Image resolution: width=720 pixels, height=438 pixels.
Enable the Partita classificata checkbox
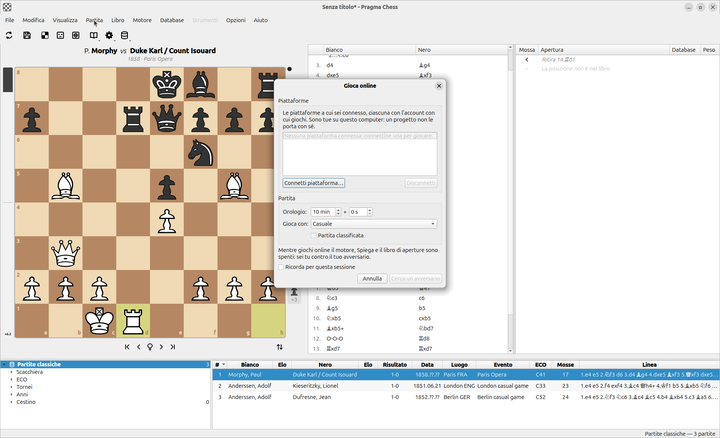(x=314, y=236)
